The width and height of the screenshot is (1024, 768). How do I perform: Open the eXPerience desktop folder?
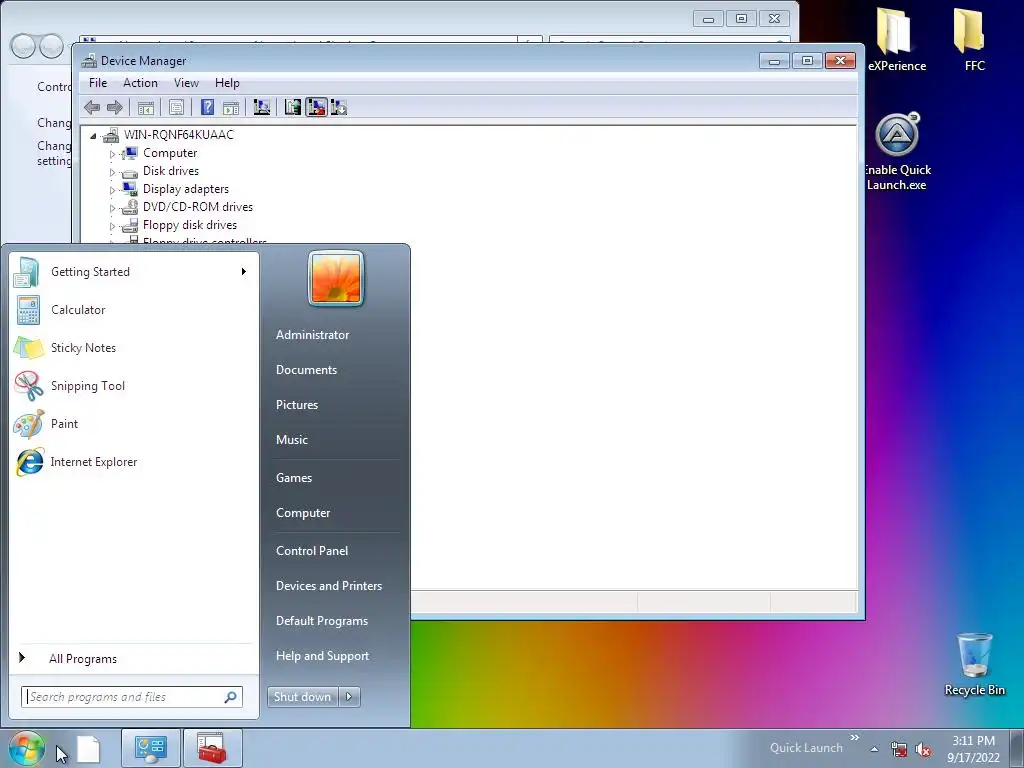tap(897, 39)
